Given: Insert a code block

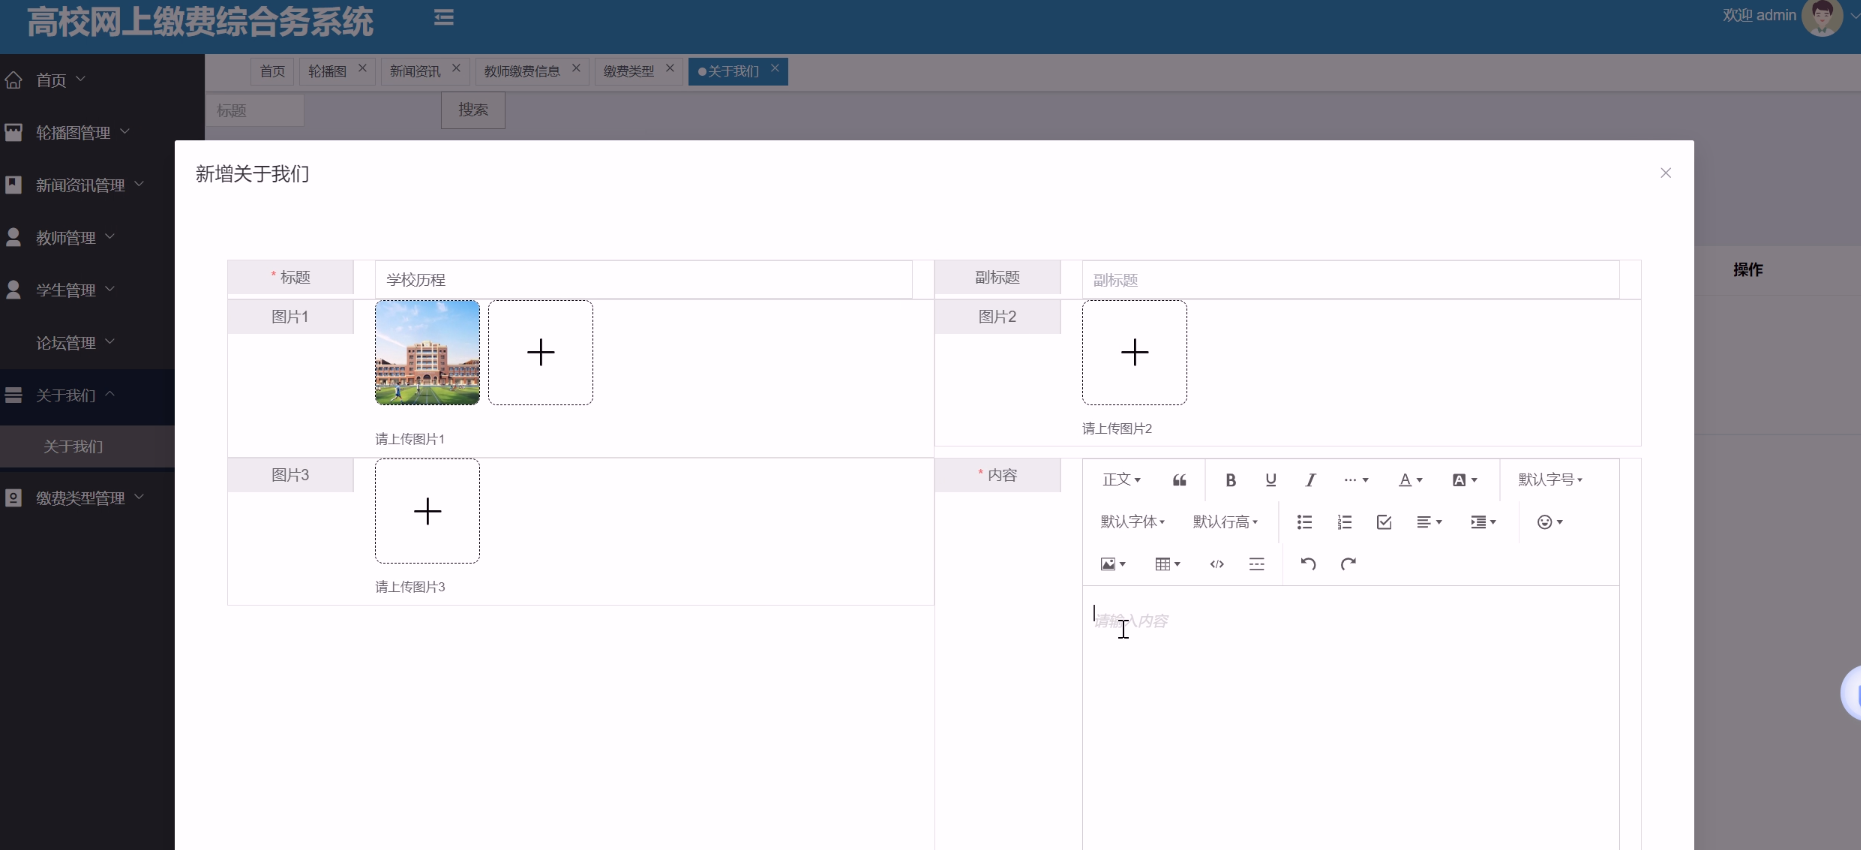Looking at the screenshot, I should 1217,564.
